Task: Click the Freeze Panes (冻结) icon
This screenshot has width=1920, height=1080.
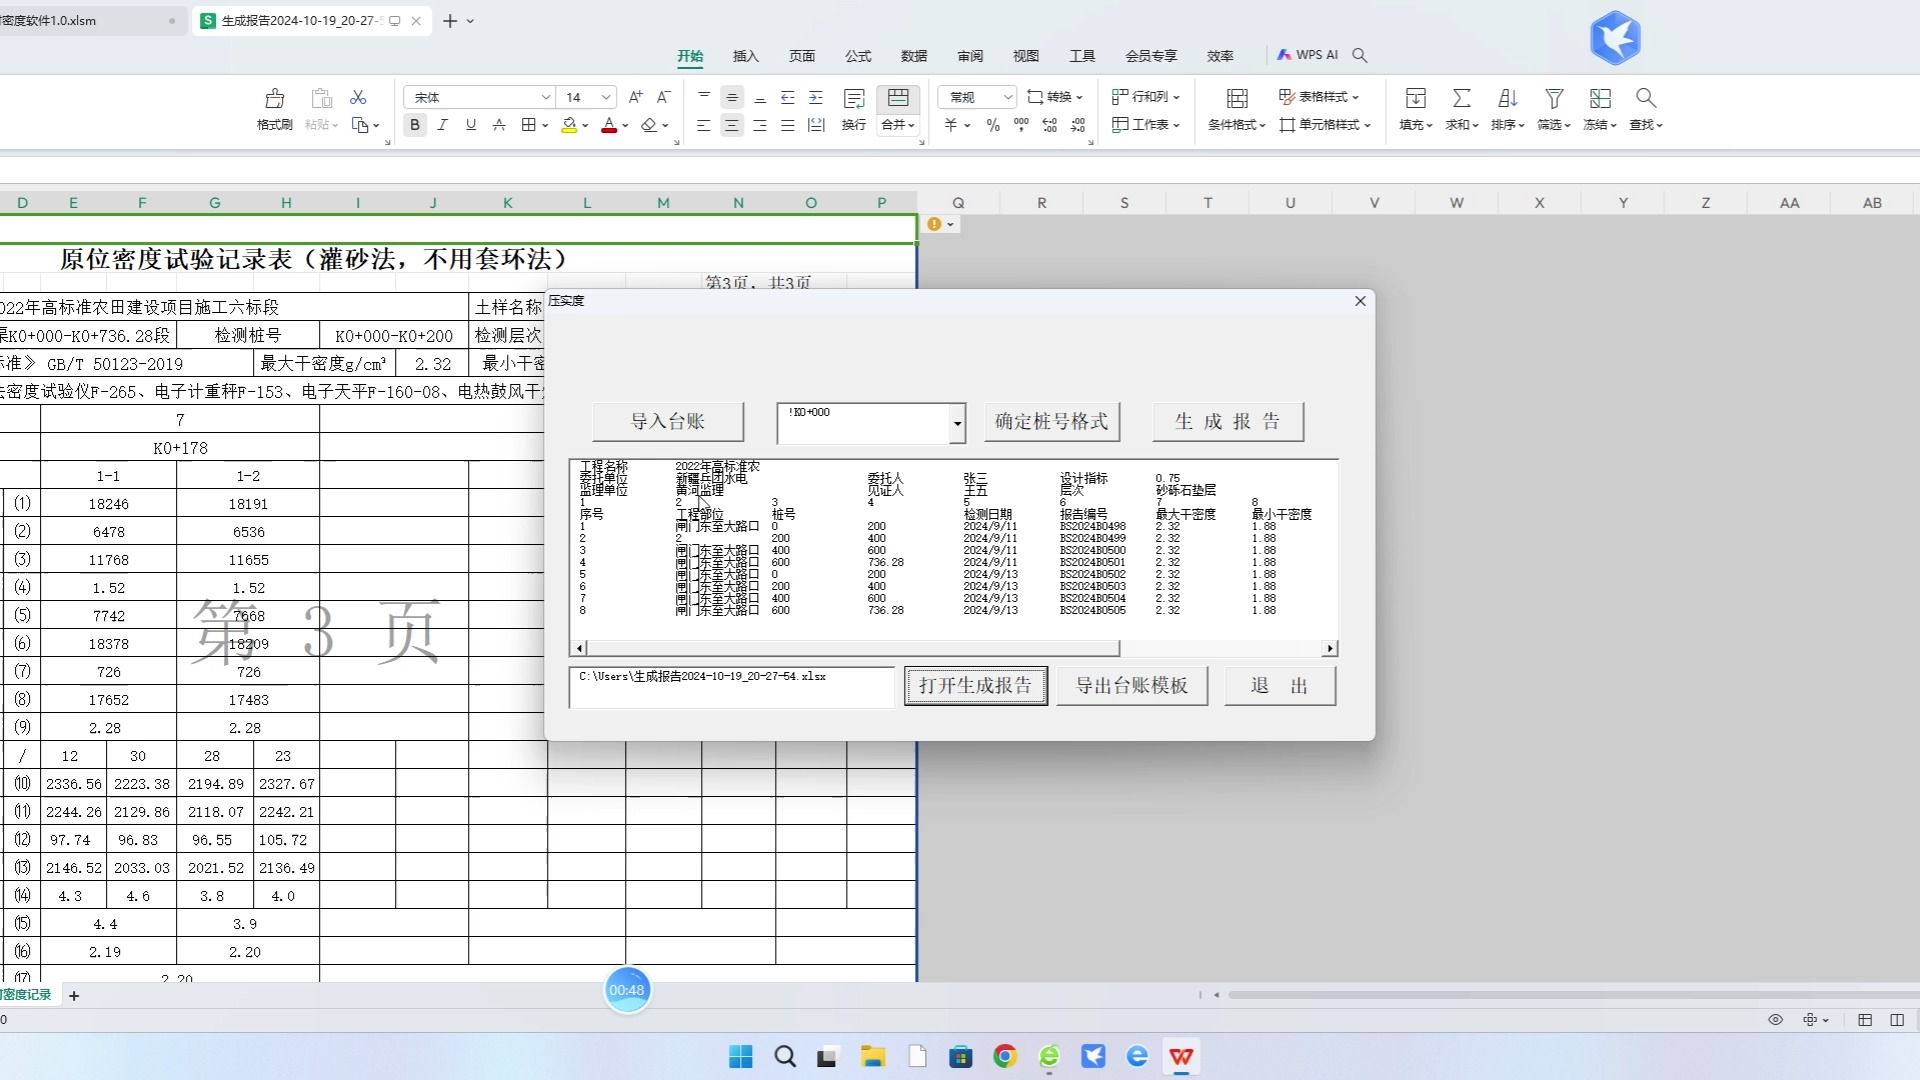Action: click(1600, 99)
